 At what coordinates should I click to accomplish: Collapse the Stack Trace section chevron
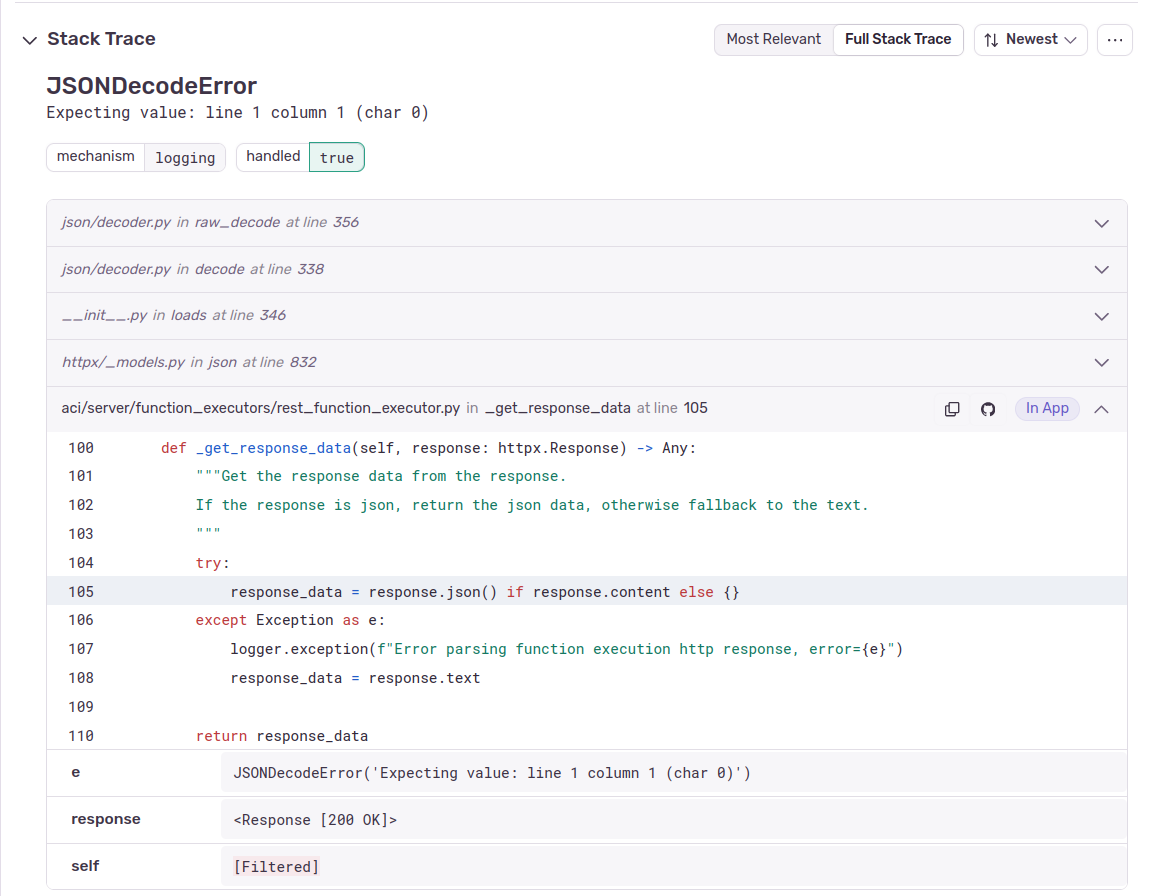pyautogui.click(x=29, y=40)
